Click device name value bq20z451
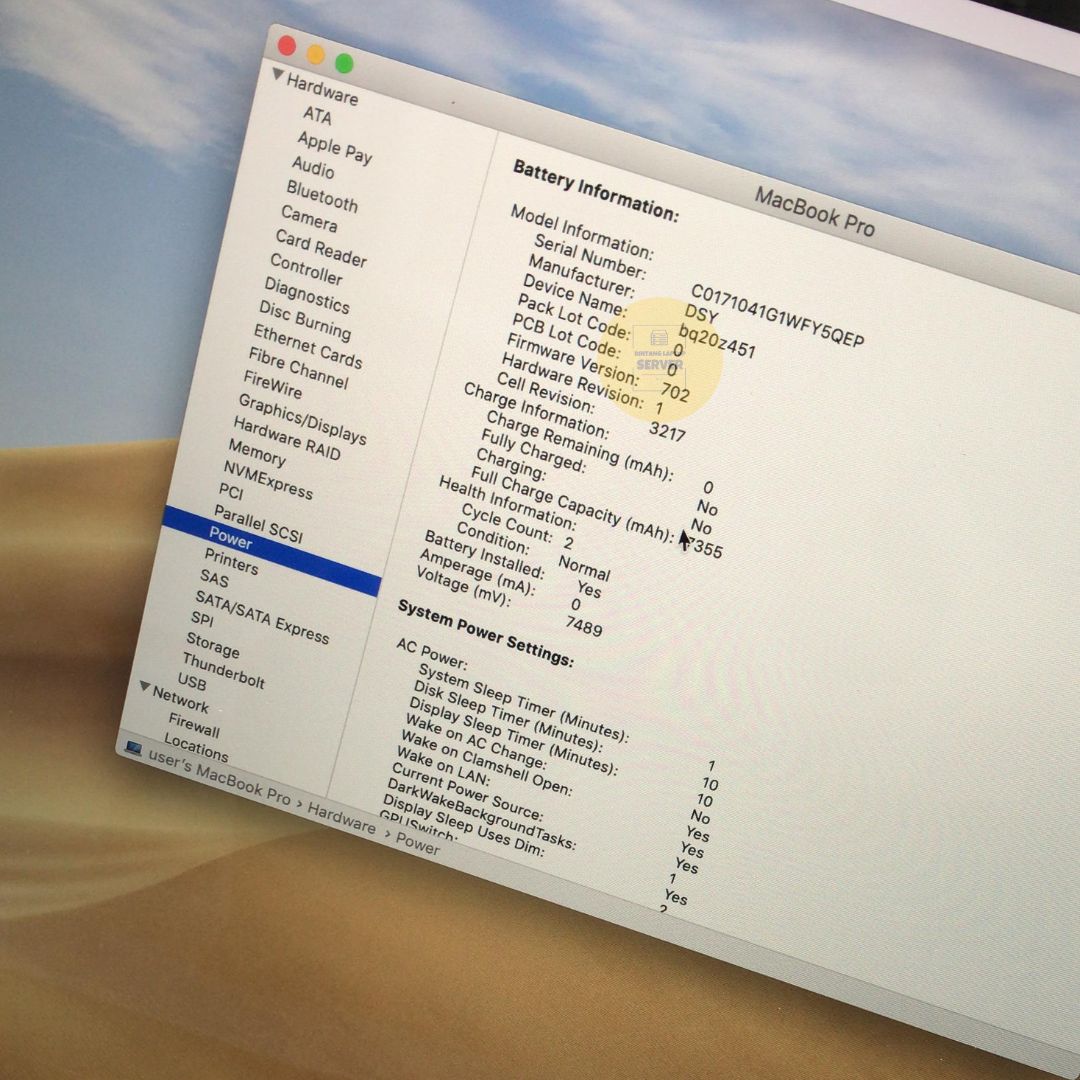 click(717, 341)
